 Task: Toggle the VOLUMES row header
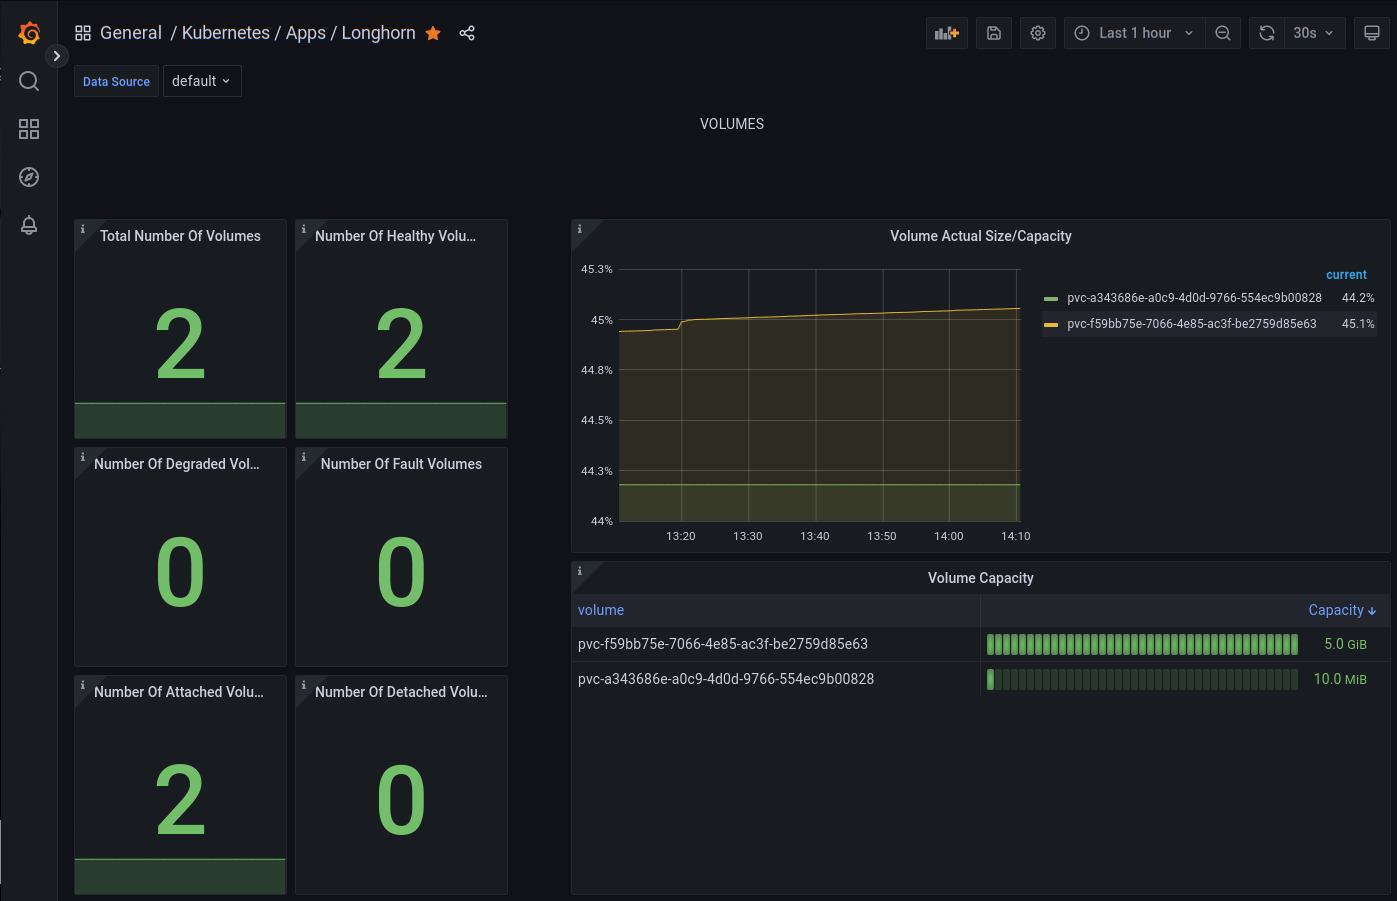(x=732, y=124)
